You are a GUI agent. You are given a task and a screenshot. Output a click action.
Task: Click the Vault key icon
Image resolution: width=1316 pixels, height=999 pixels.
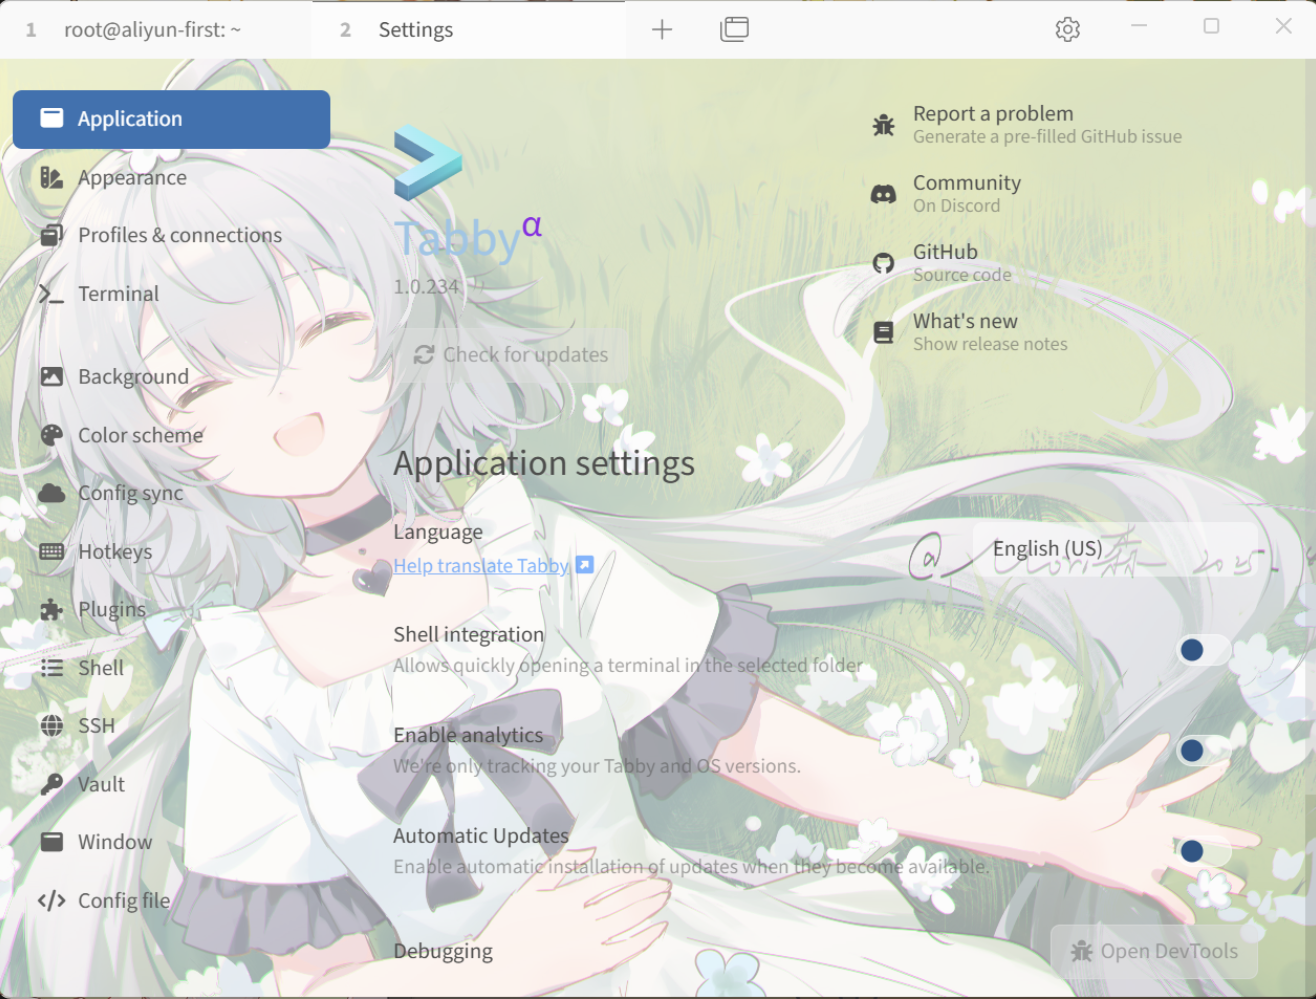[x=51, y=785]
